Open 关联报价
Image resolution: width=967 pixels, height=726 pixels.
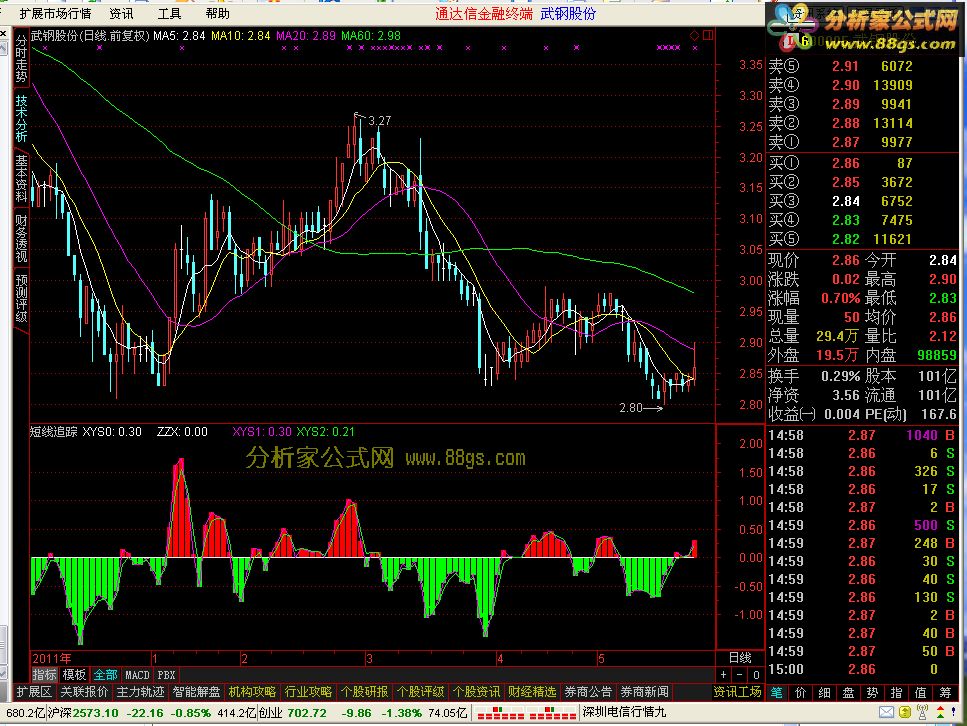84,692
